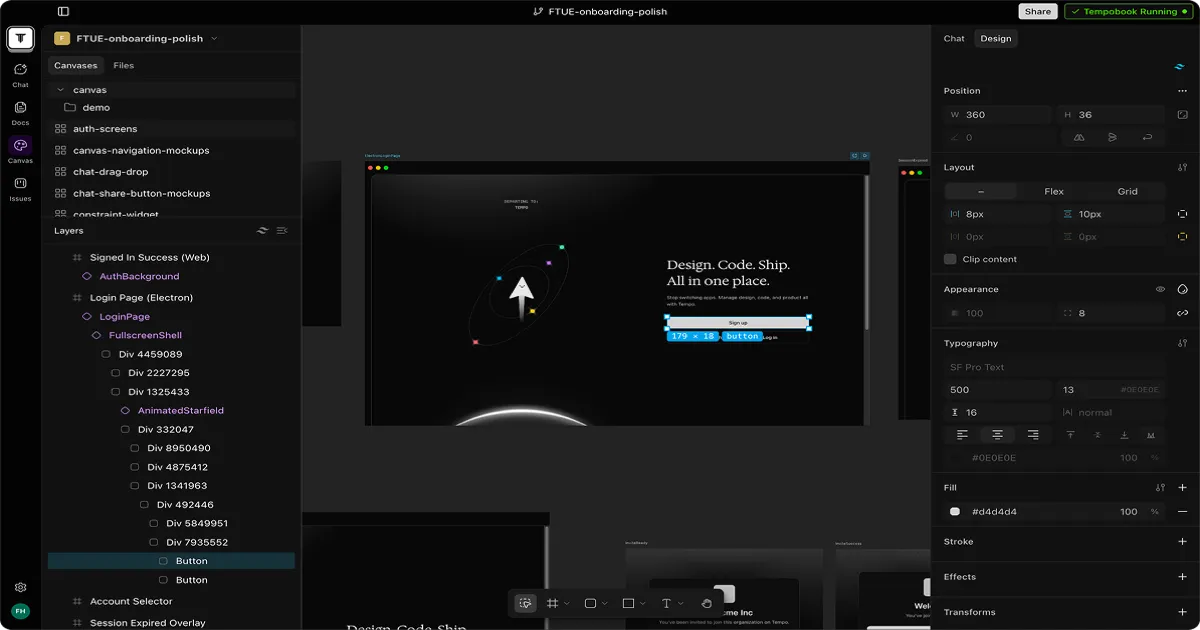Image resolution: width=1200 pixels, height=630 pixels.
Task: Open settings gear in left sidebar
Action: (x=20, y=588)
